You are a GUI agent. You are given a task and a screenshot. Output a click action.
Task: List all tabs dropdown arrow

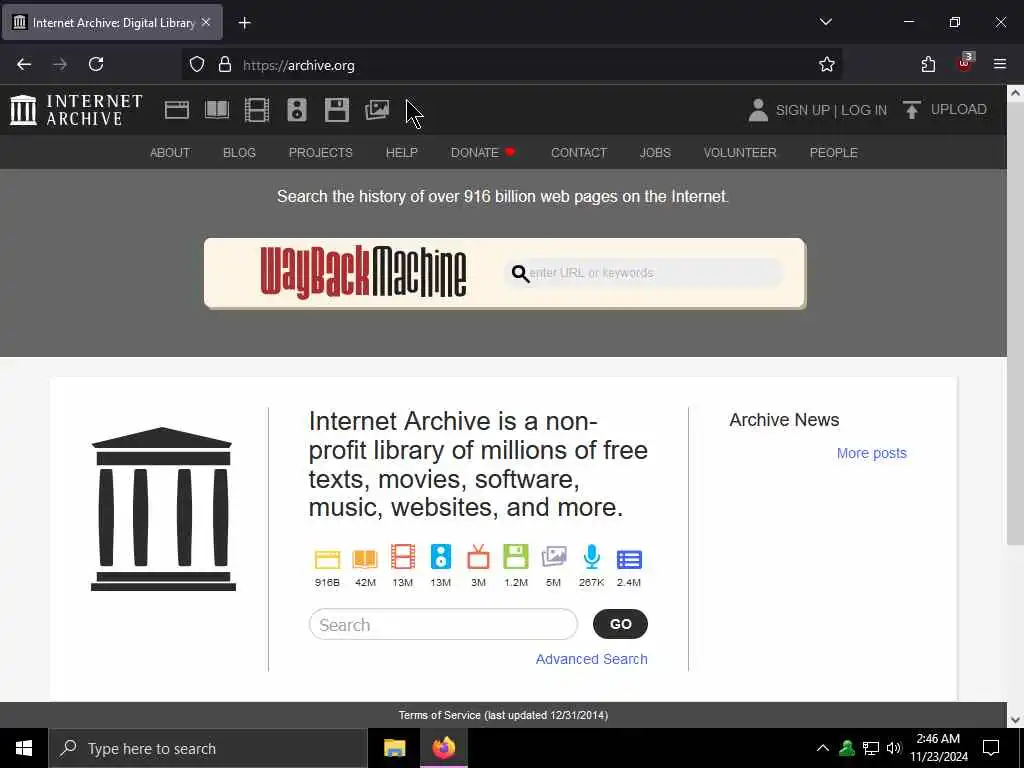[x=825, y=22]
